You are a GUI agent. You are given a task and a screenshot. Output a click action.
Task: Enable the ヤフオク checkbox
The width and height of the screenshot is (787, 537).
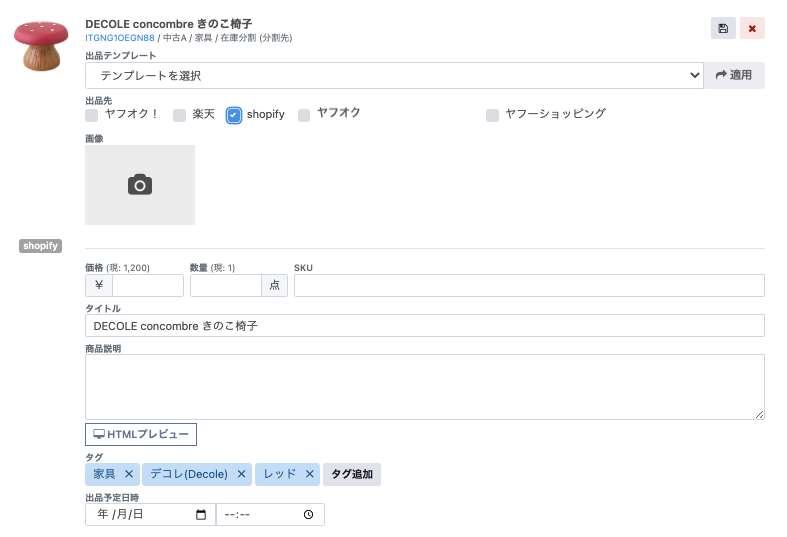(x=304, y=115)
